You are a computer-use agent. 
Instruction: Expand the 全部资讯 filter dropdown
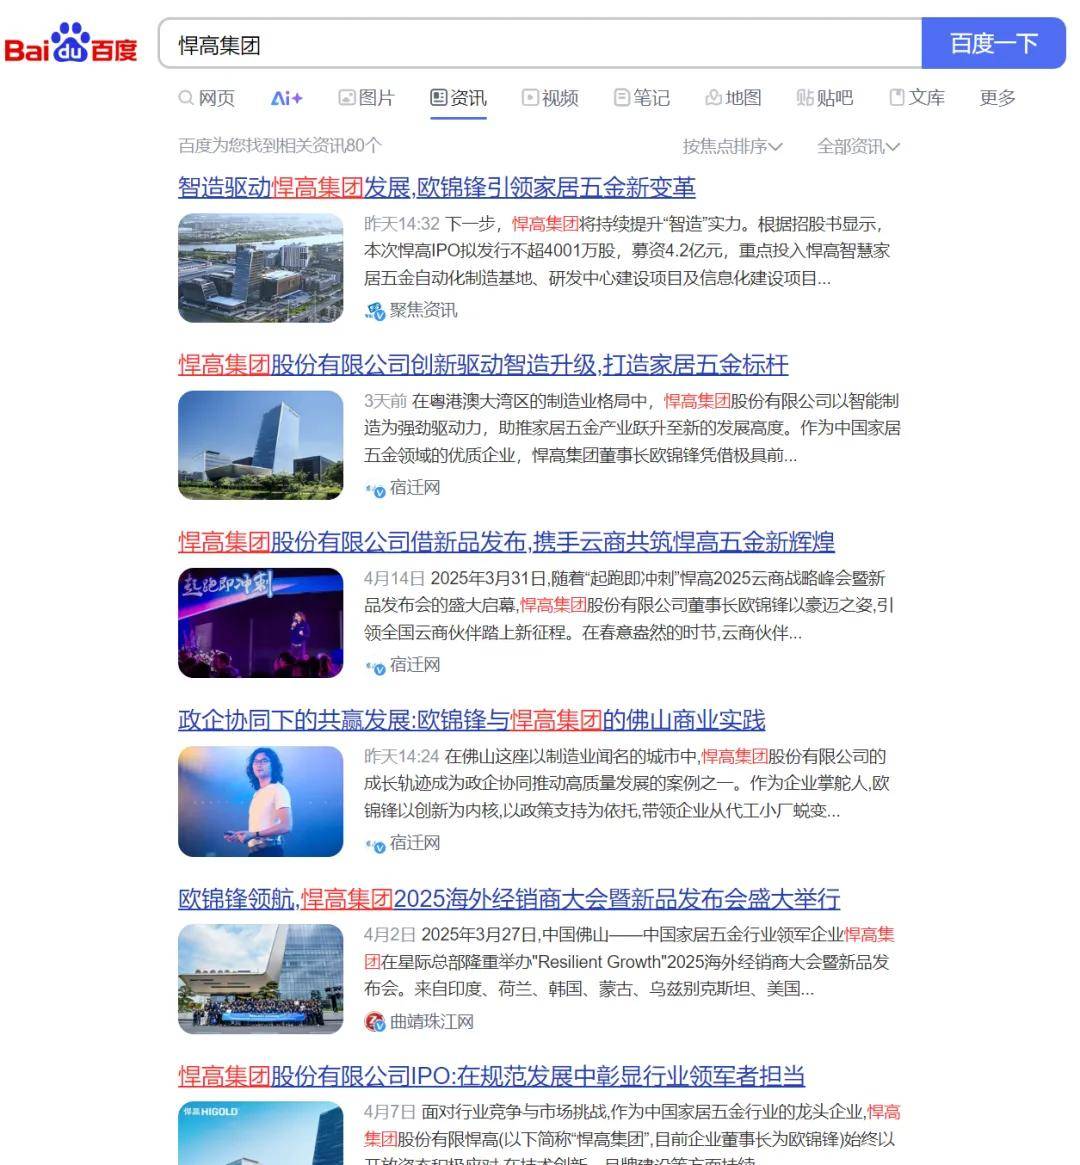(858, 146)
